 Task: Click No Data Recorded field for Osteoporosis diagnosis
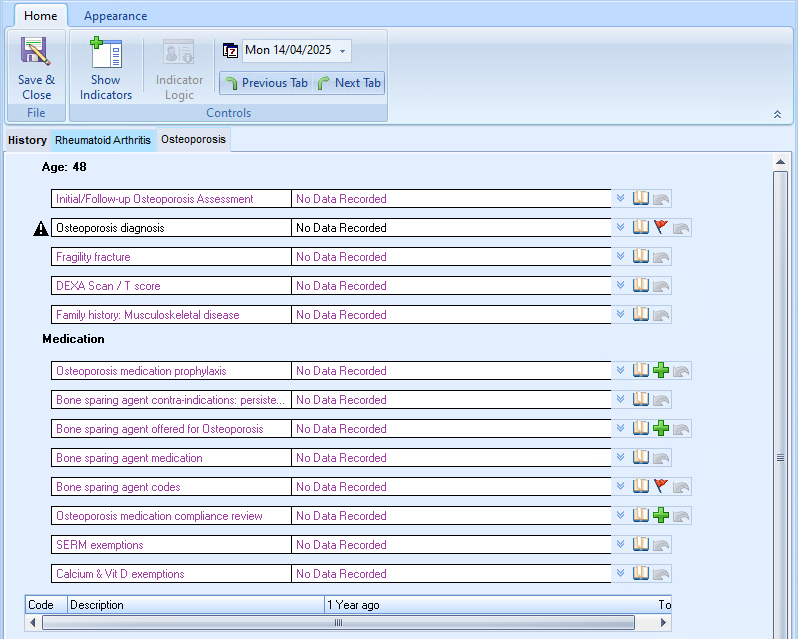451,227
